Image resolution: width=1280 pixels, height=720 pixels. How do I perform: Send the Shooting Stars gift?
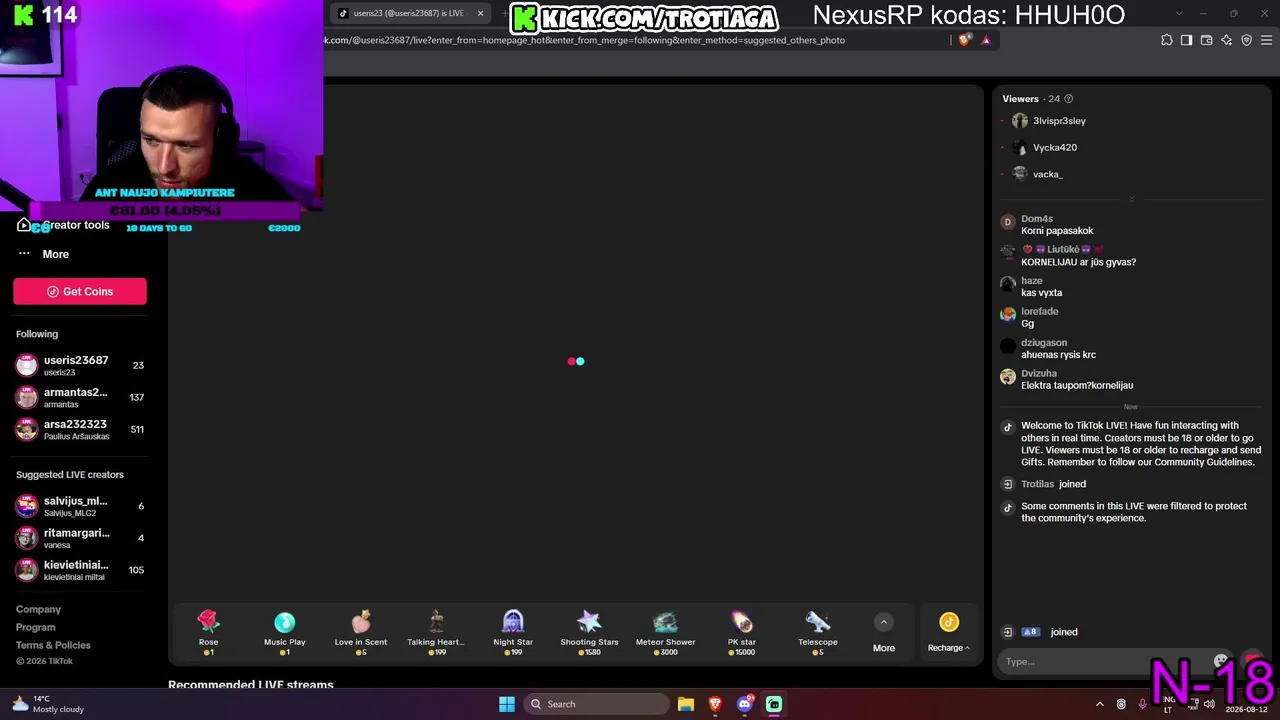pos(589,632)
